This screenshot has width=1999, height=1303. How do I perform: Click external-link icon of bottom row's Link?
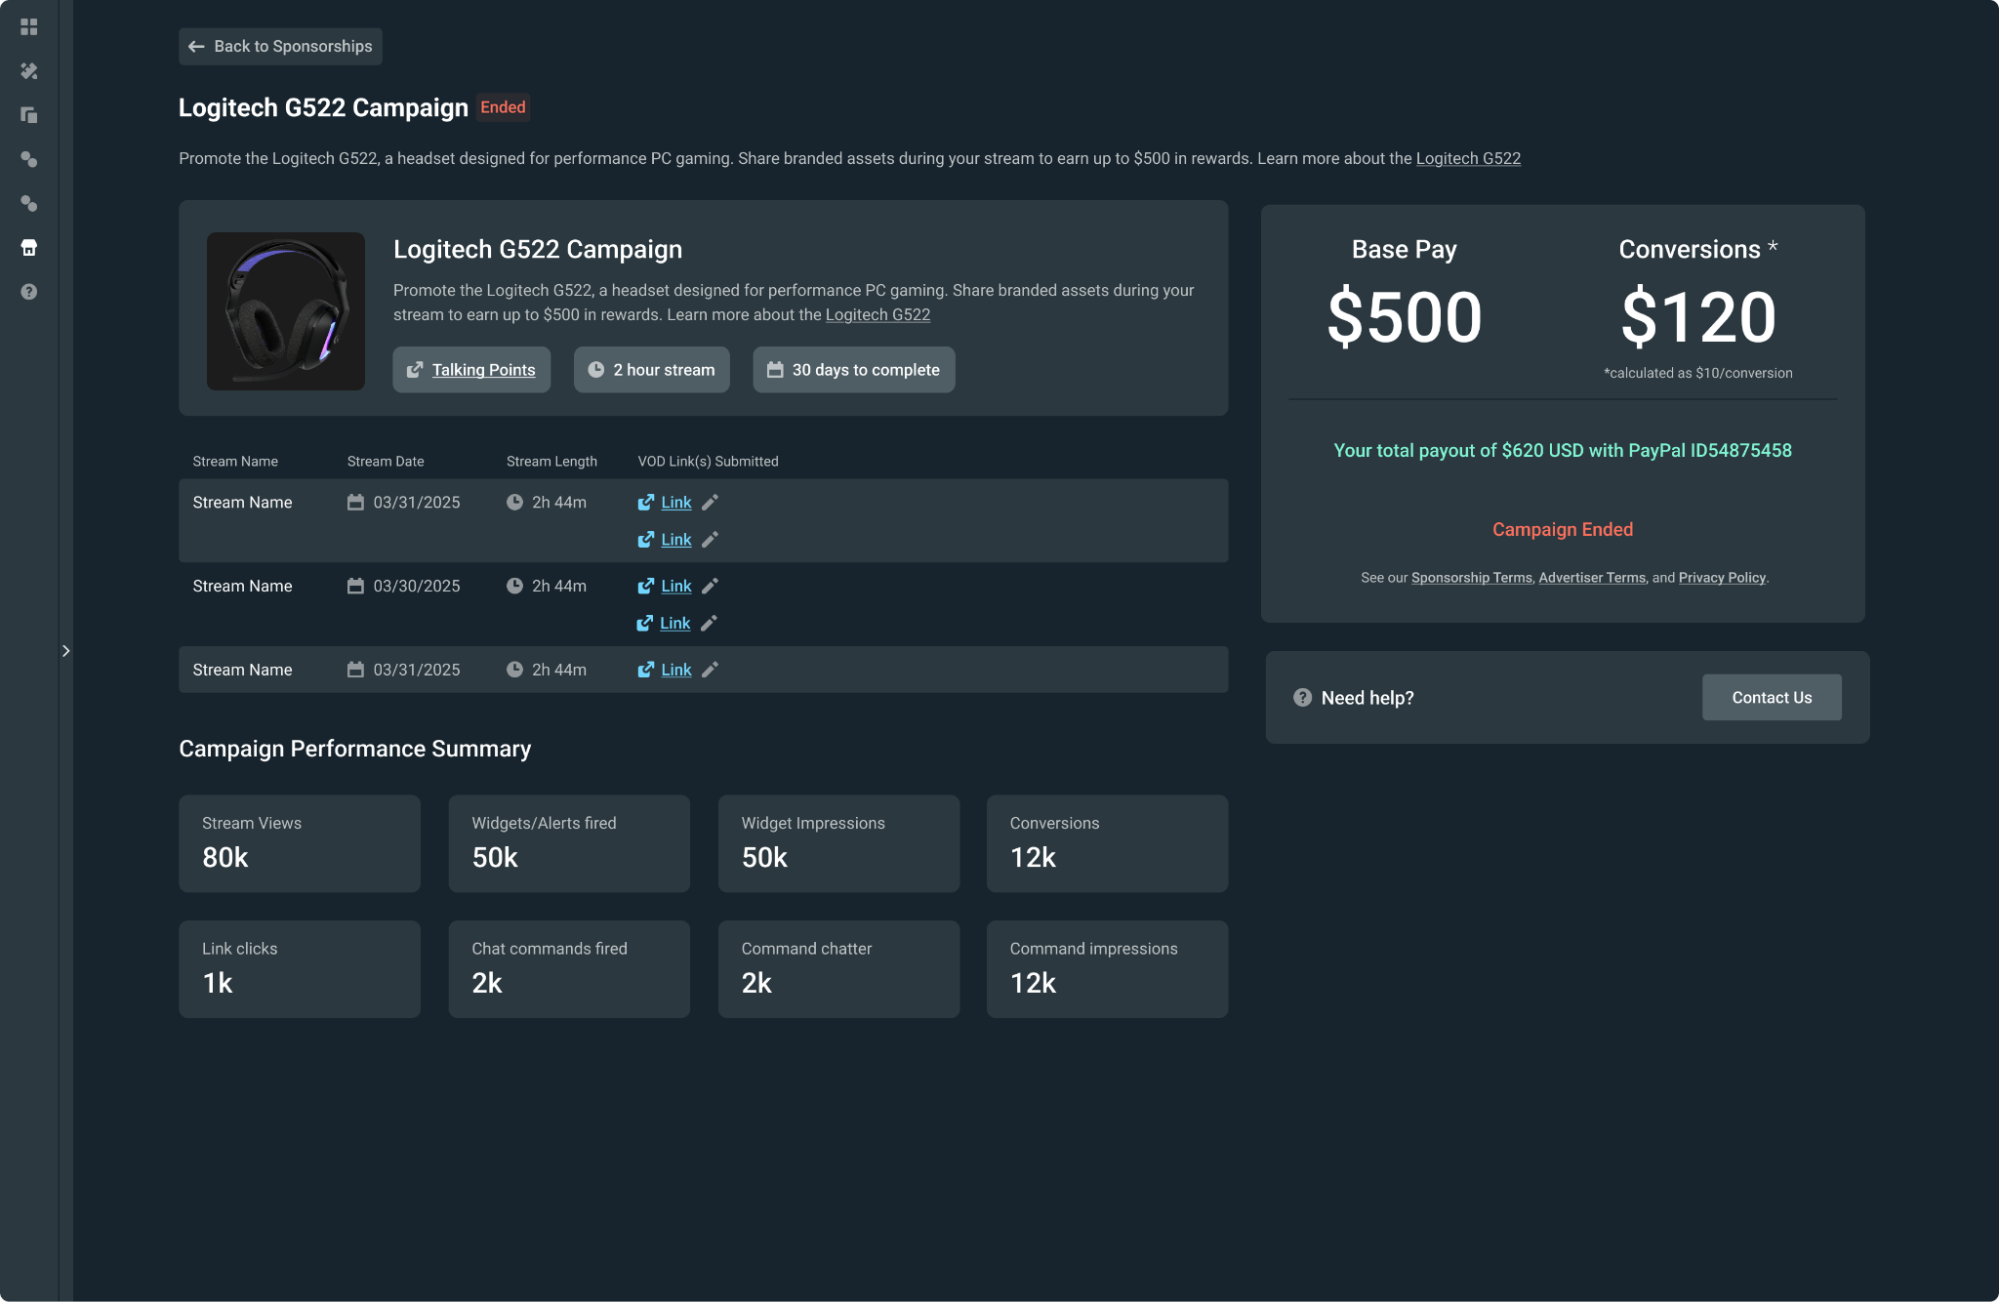646,670
